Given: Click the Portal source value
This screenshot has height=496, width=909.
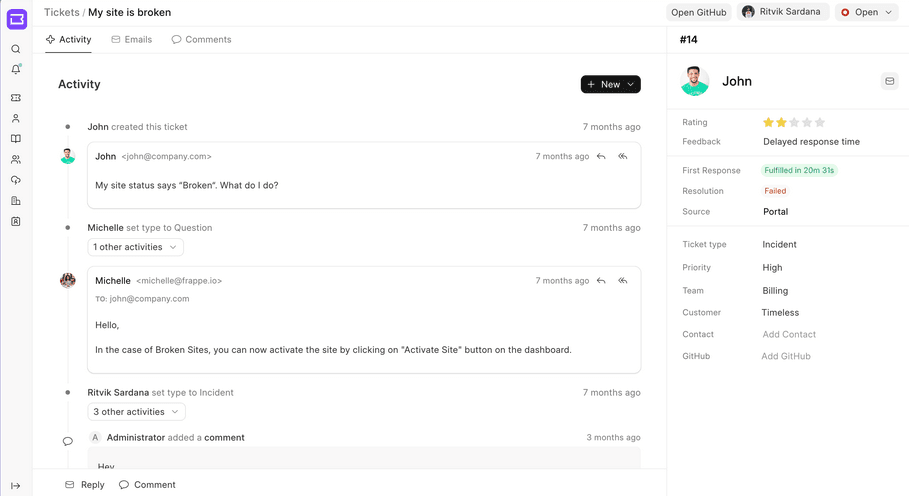Looking at the screenshot, I should point(776,211).
